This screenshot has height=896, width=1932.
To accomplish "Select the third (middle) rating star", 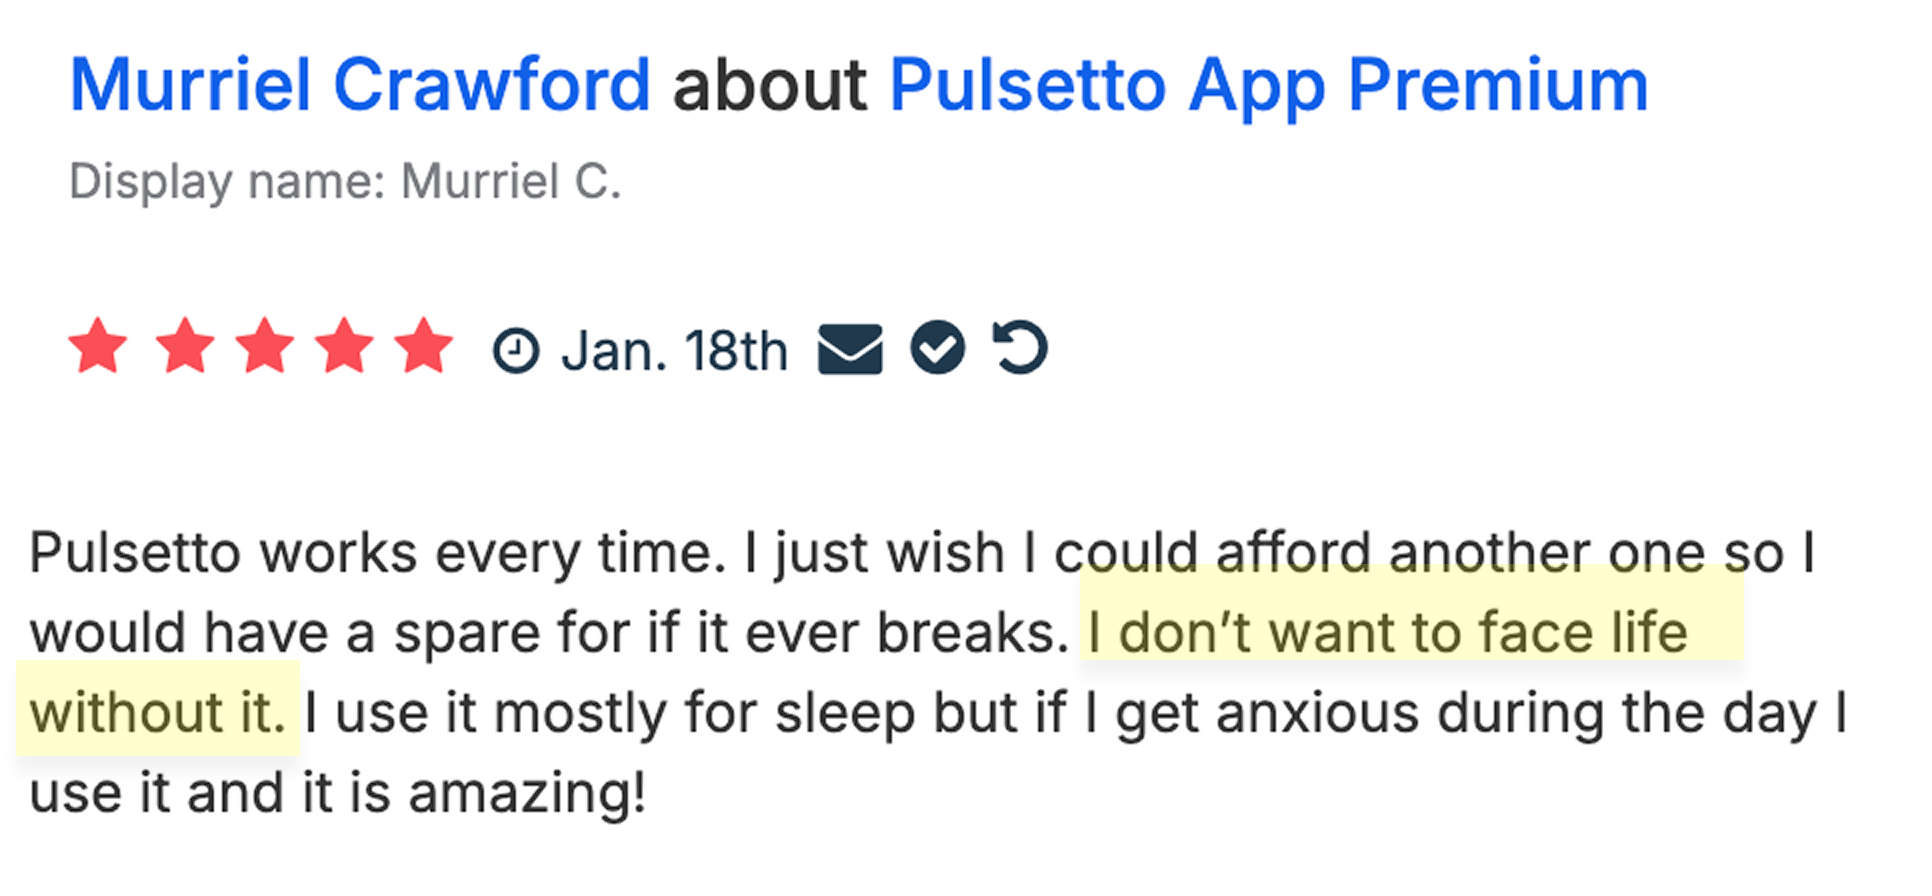I will pos(265,346).
